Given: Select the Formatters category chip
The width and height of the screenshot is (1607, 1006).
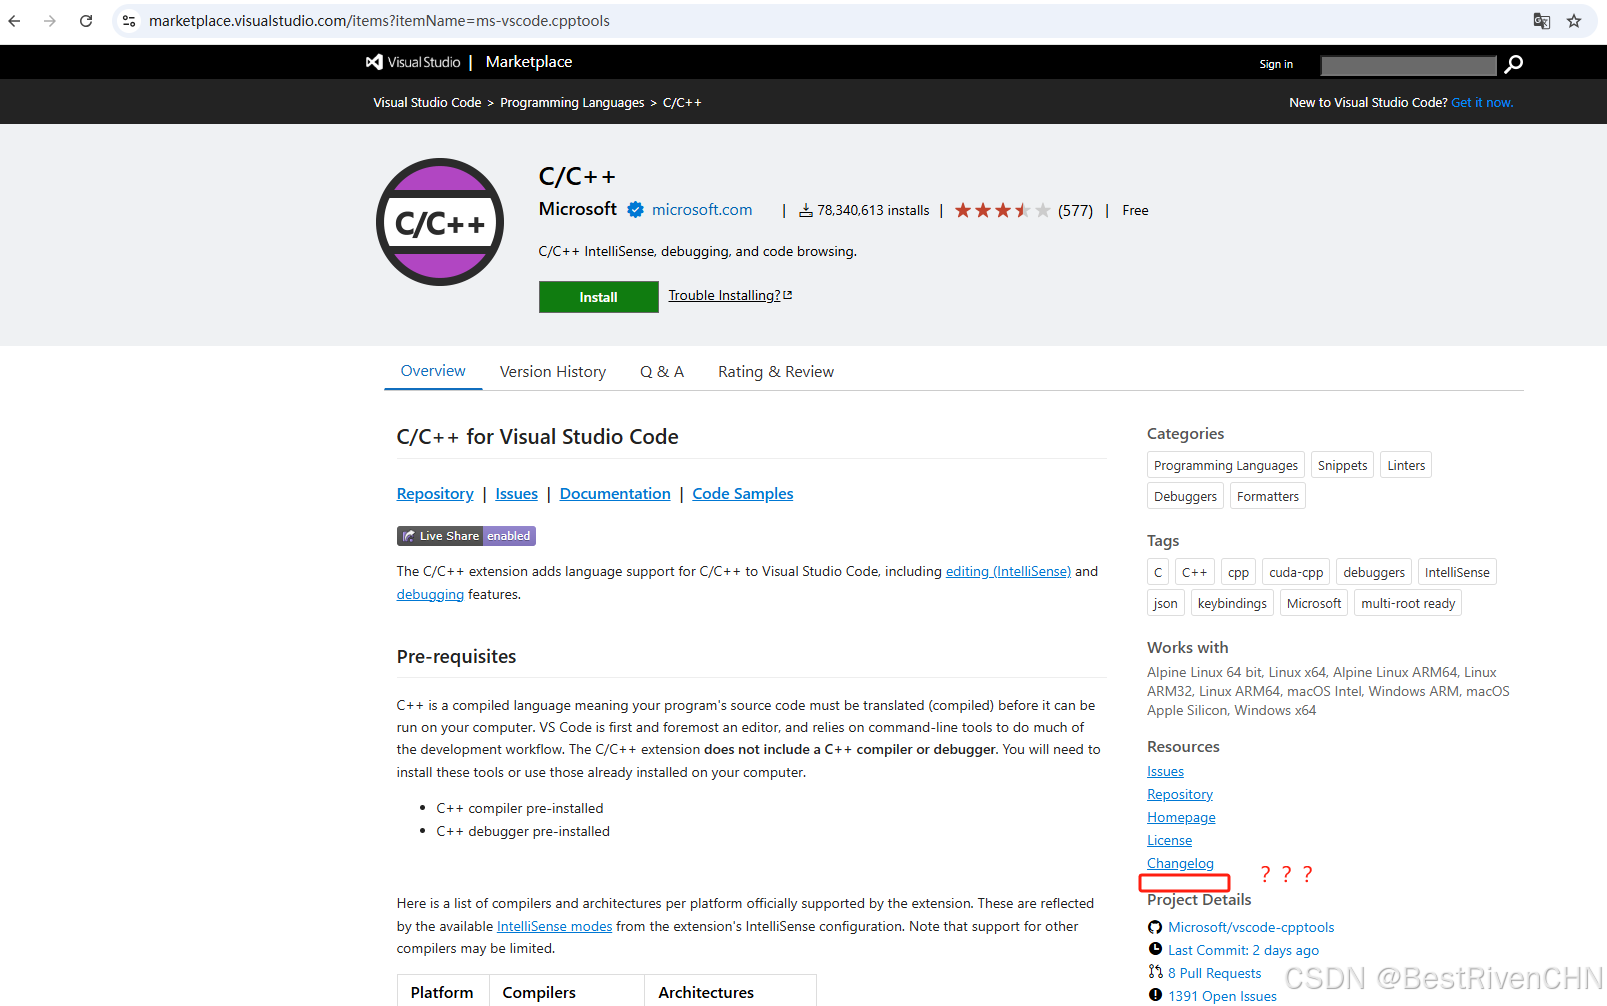Looking at the screenshot, I should (x=1268, y=496).
